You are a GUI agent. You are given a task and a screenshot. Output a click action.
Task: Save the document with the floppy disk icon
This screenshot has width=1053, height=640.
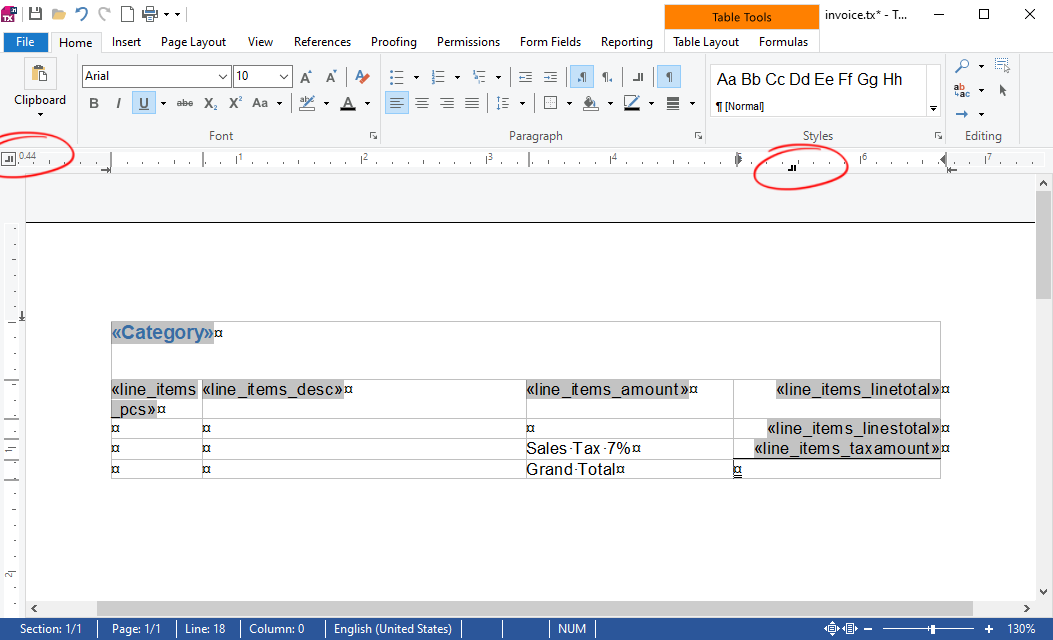click(x=36, y=14)
